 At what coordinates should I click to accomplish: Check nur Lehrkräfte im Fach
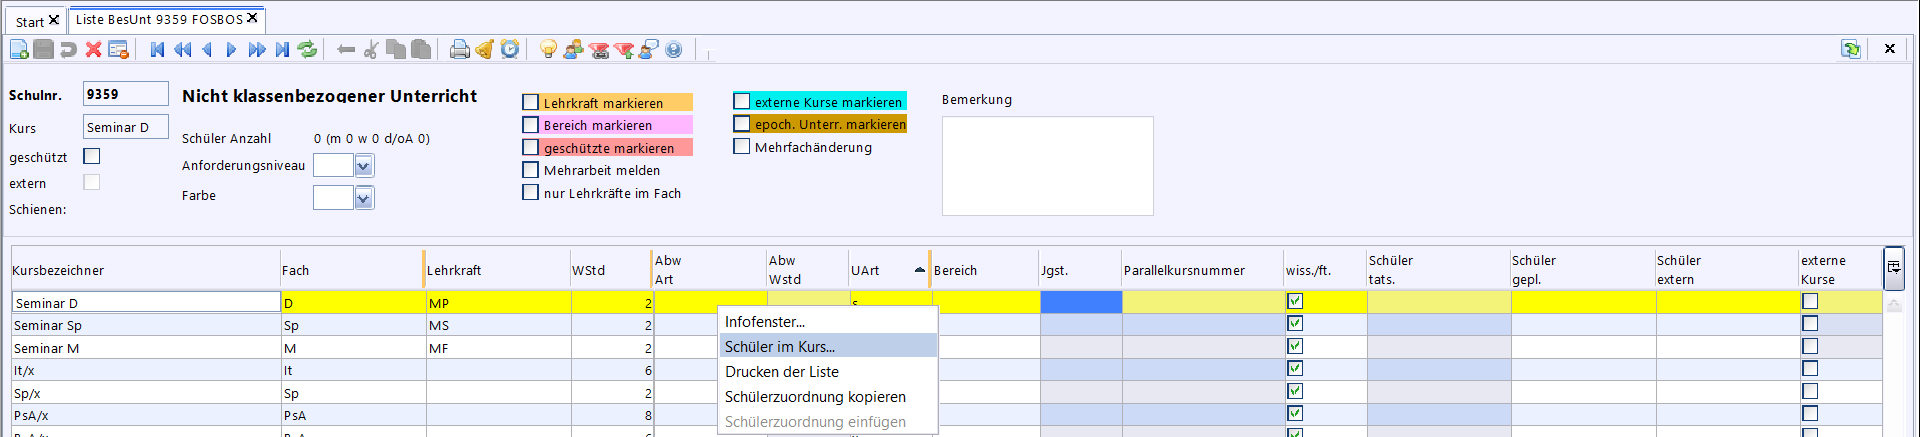pyautogui.click(x=531, y=192)
